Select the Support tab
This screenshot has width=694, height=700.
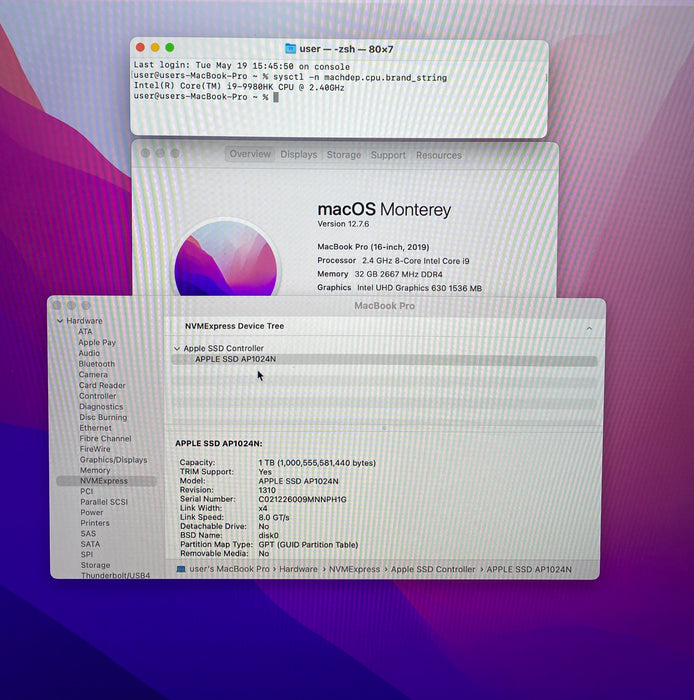pos(388,155)
